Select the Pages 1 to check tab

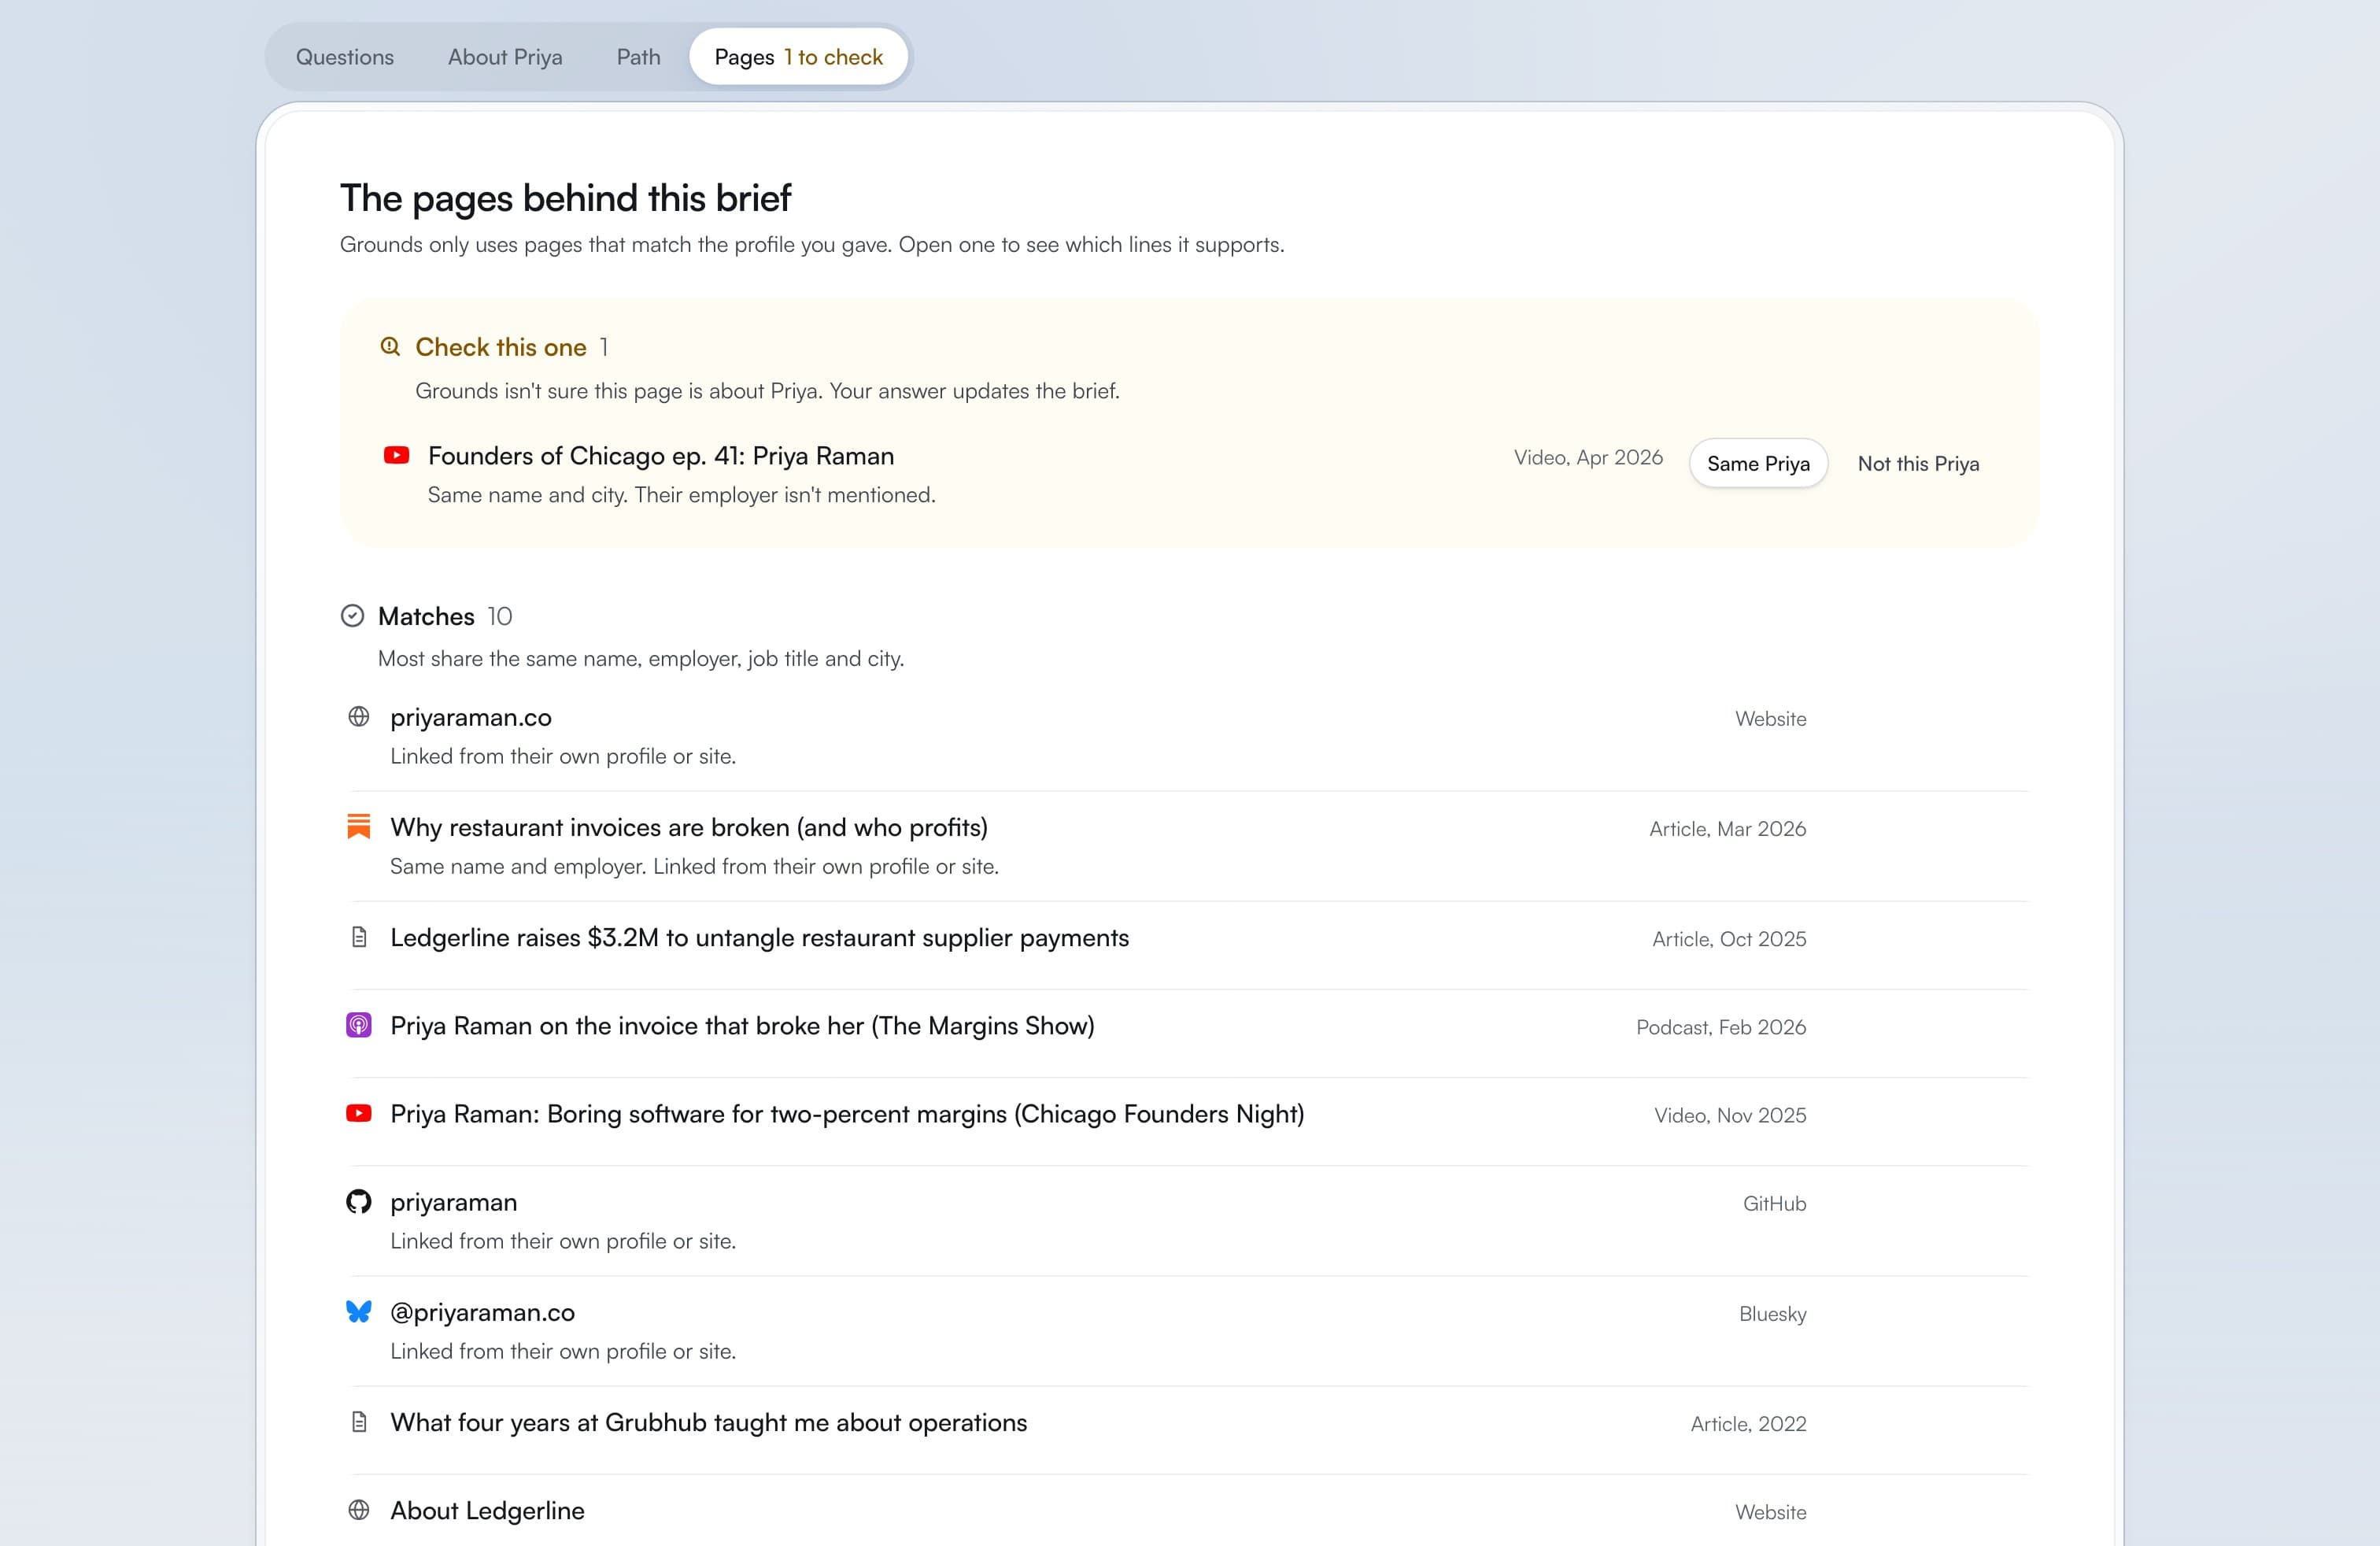point(798,57)
